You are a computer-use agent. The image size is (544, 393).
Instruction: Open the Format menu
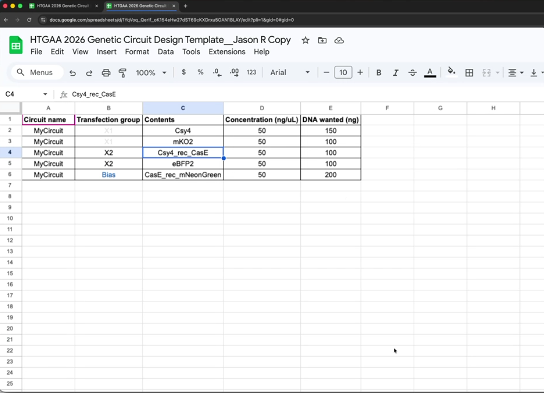(x=137, y=52)
